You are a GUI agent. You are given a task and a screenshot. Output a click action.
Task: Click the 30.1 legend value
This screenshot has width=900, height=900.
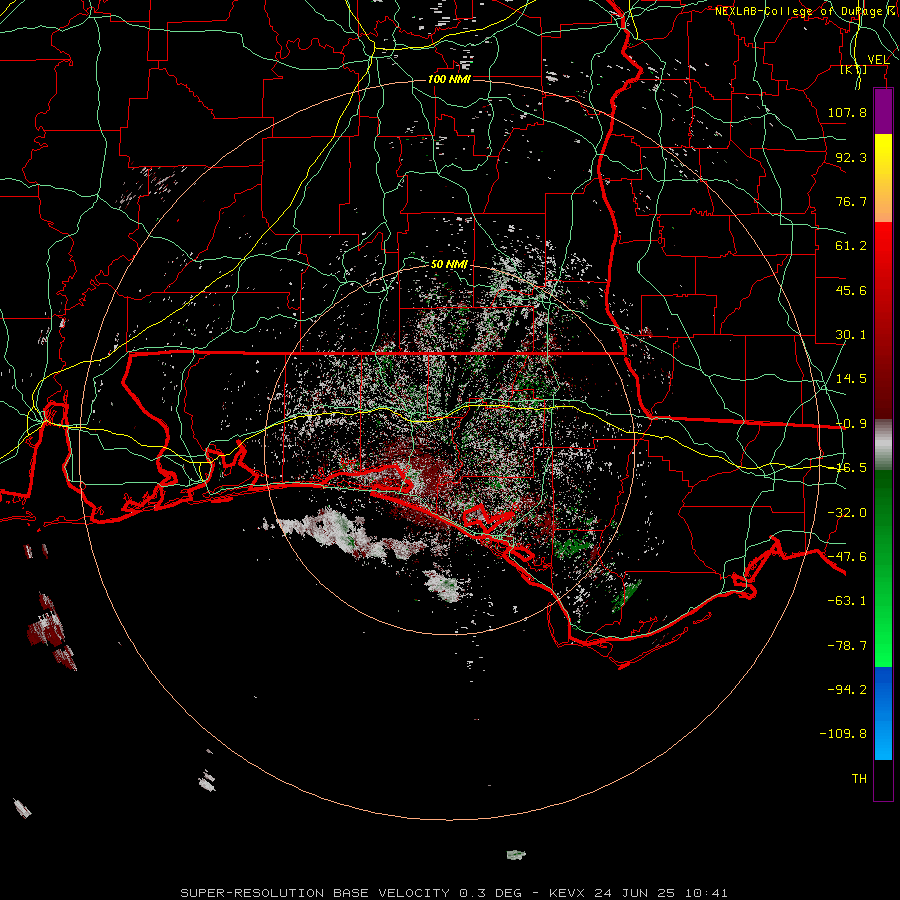(851, 335)
